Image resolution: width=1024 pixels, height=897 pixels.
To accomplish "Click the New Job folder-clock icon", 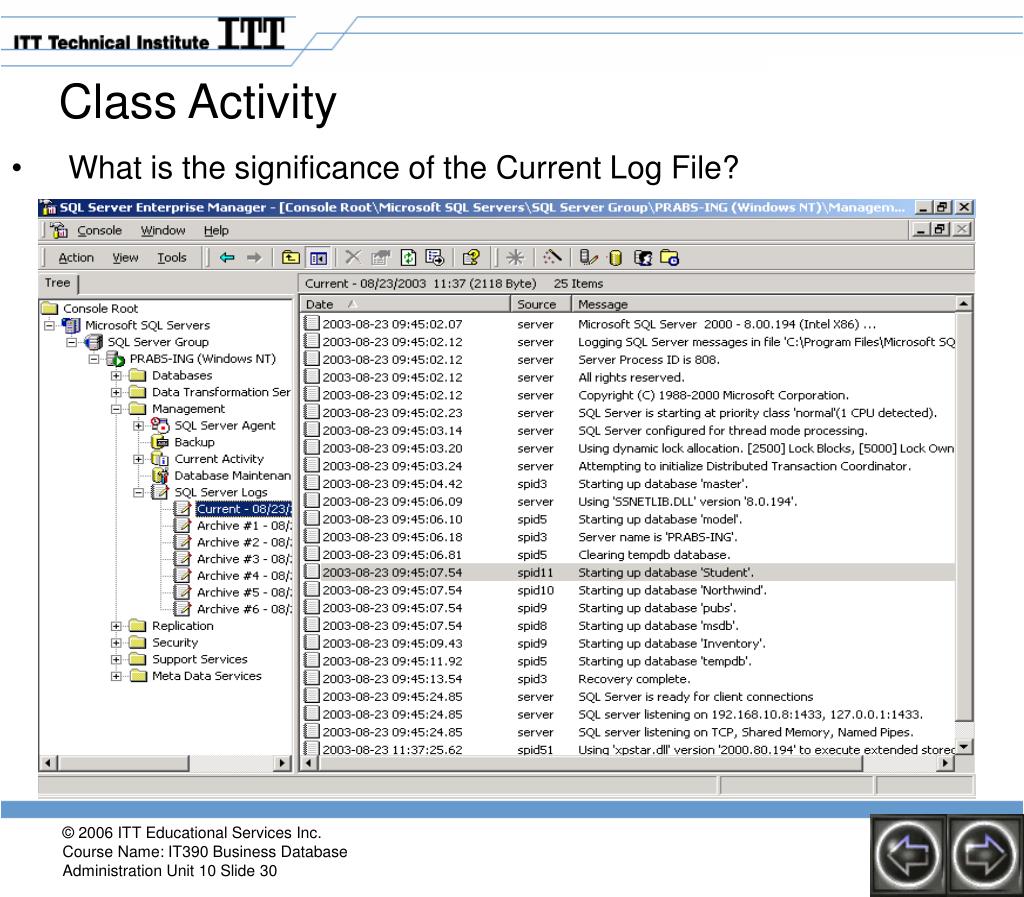I will [x=669, y=258].
